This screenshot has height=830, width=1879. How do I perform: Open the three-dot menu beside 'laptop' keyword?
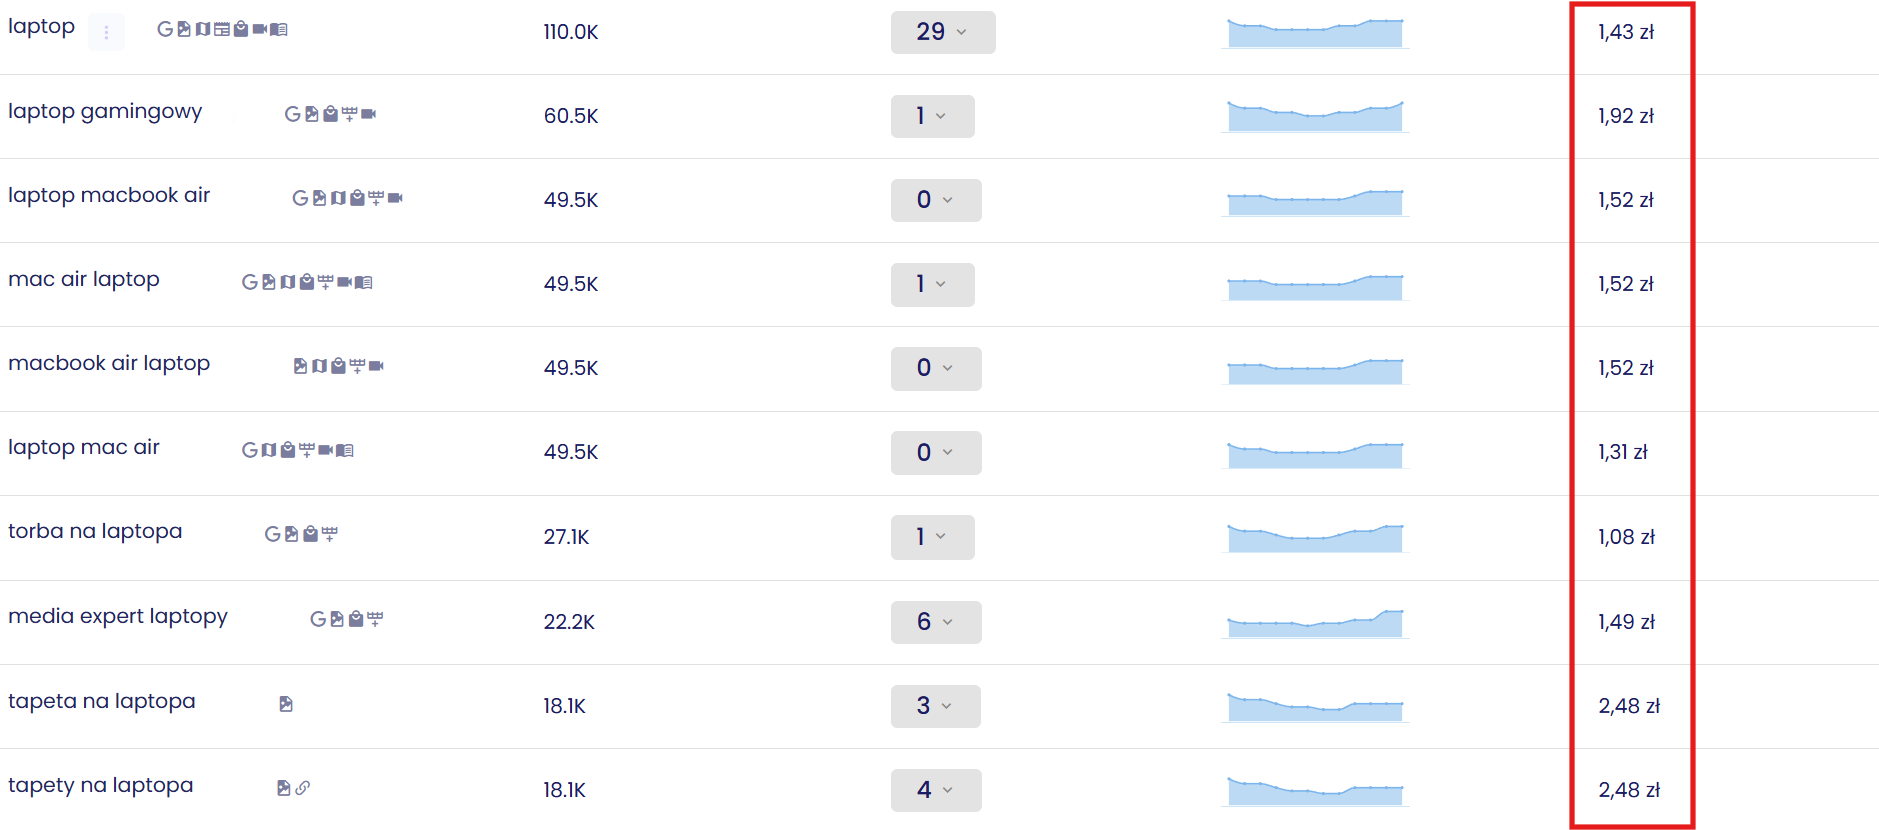106,32
